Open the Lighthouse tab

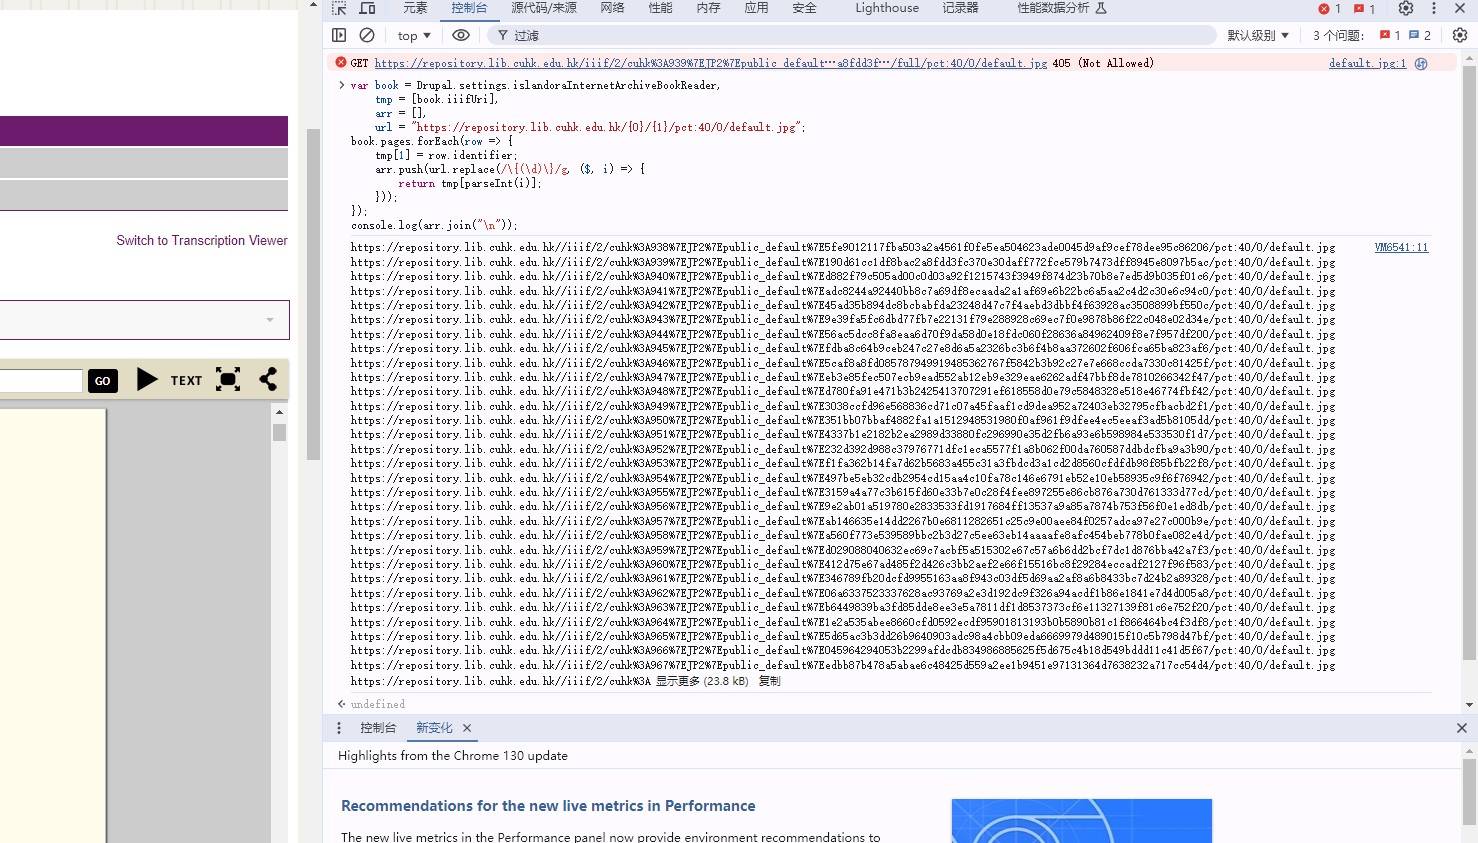[x=886, y=8]
